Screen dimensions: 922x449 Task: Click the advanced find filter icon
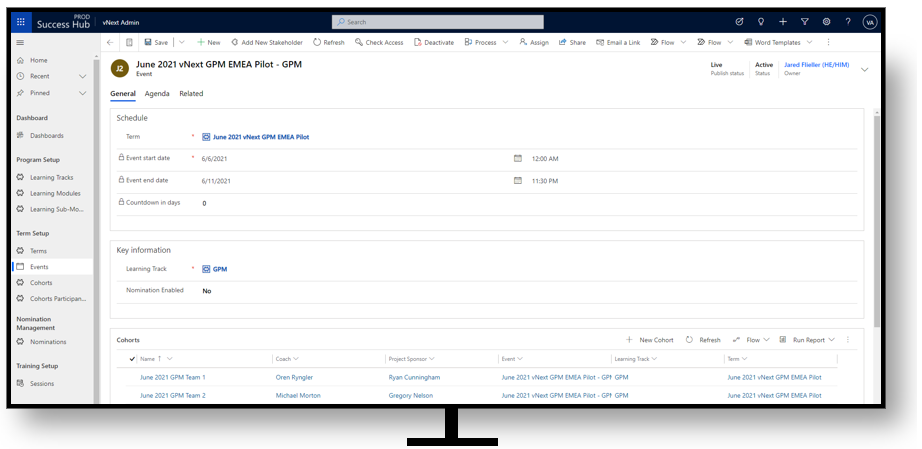(x=804, y=21)
